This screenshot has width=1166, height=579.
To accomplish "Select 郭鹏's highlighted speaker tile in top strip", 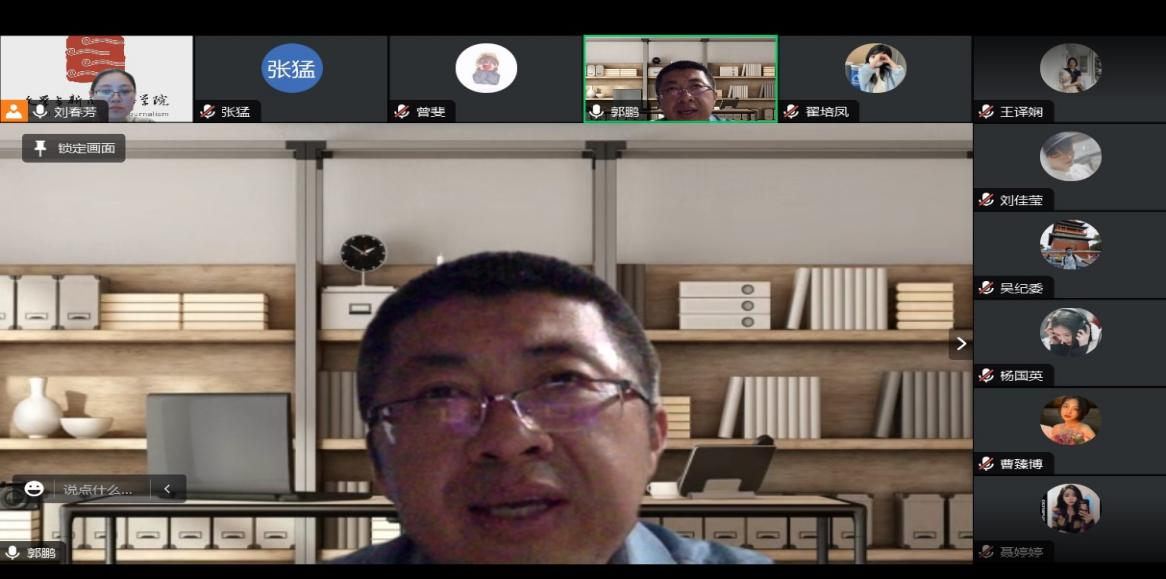I will click(680, 78).
